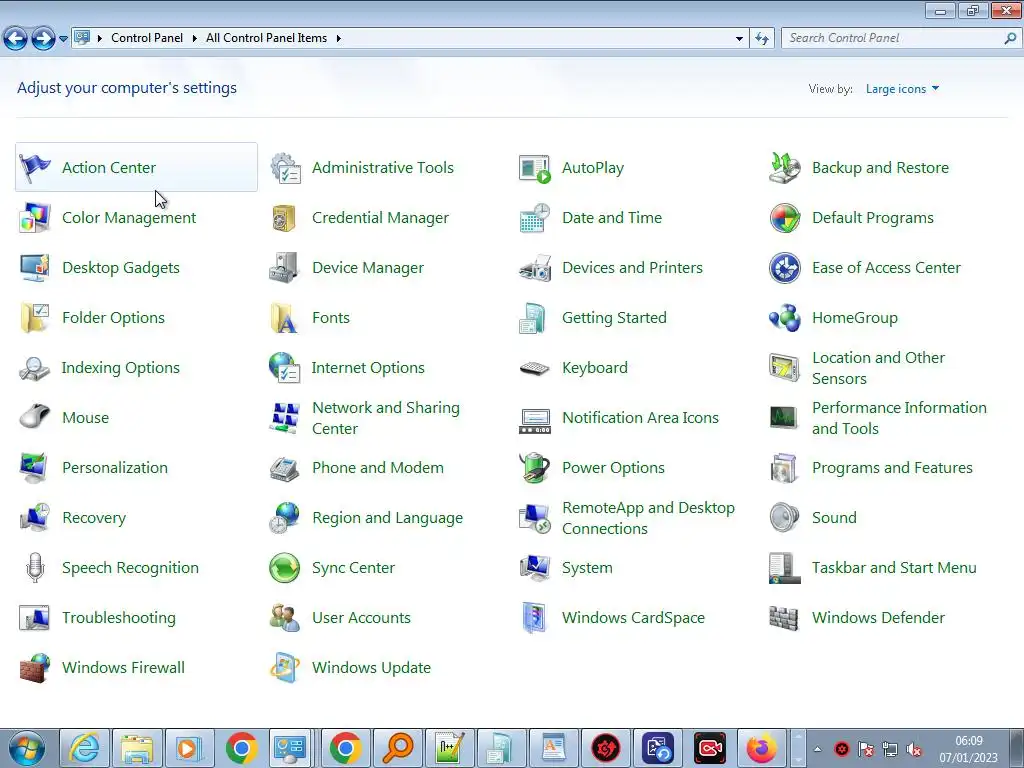Image resolution: width=1024 pixels, height=768 pixels.
Task: Select Control Panel in the breadcrumb
Action: click(x=147, y=38)
